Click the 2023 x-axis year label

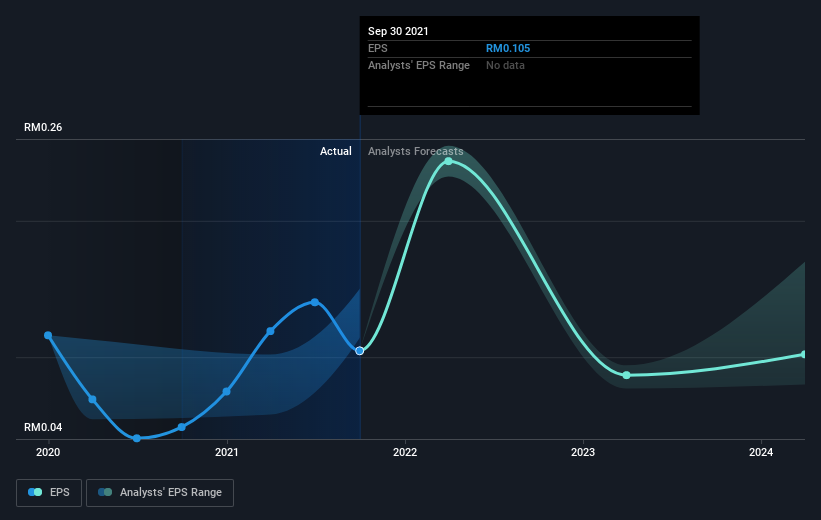coord(583,452)
